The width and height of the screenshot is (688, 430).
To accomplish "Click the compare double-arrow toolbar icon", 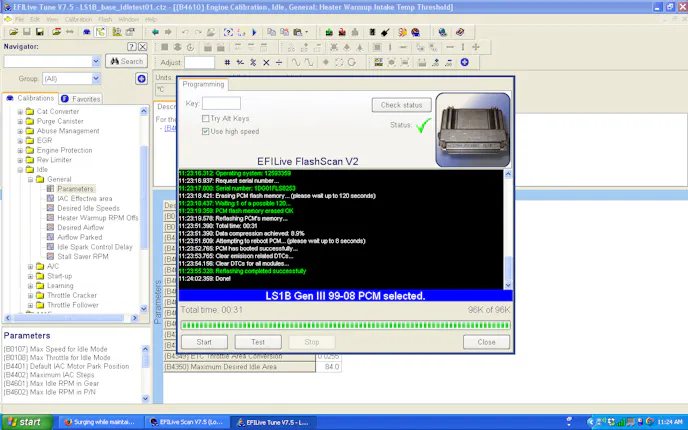I will [70, 32].
